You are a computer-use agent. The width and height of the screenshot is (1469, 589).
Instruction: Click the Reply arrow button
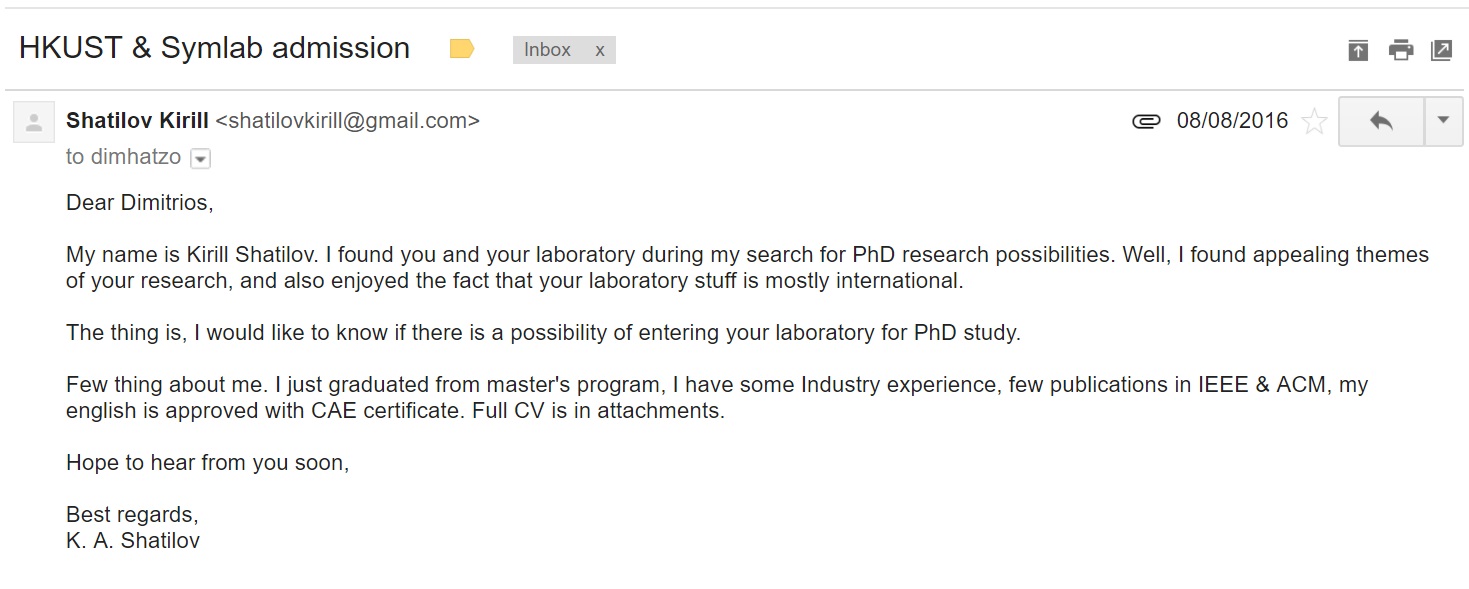tap(1381, 121)
